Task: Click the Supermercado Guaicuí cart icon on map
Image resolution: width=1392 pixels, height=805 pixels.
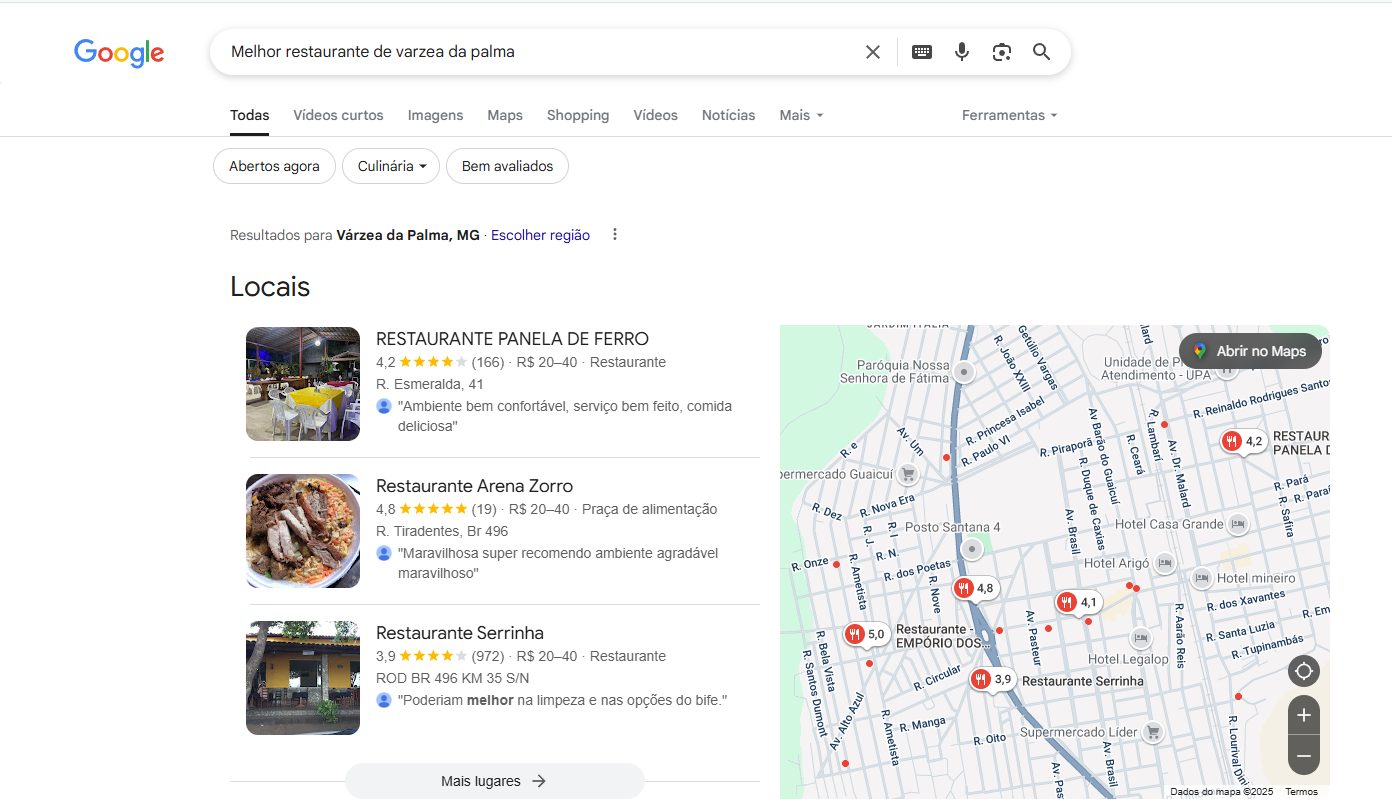Action: [908, 474]
